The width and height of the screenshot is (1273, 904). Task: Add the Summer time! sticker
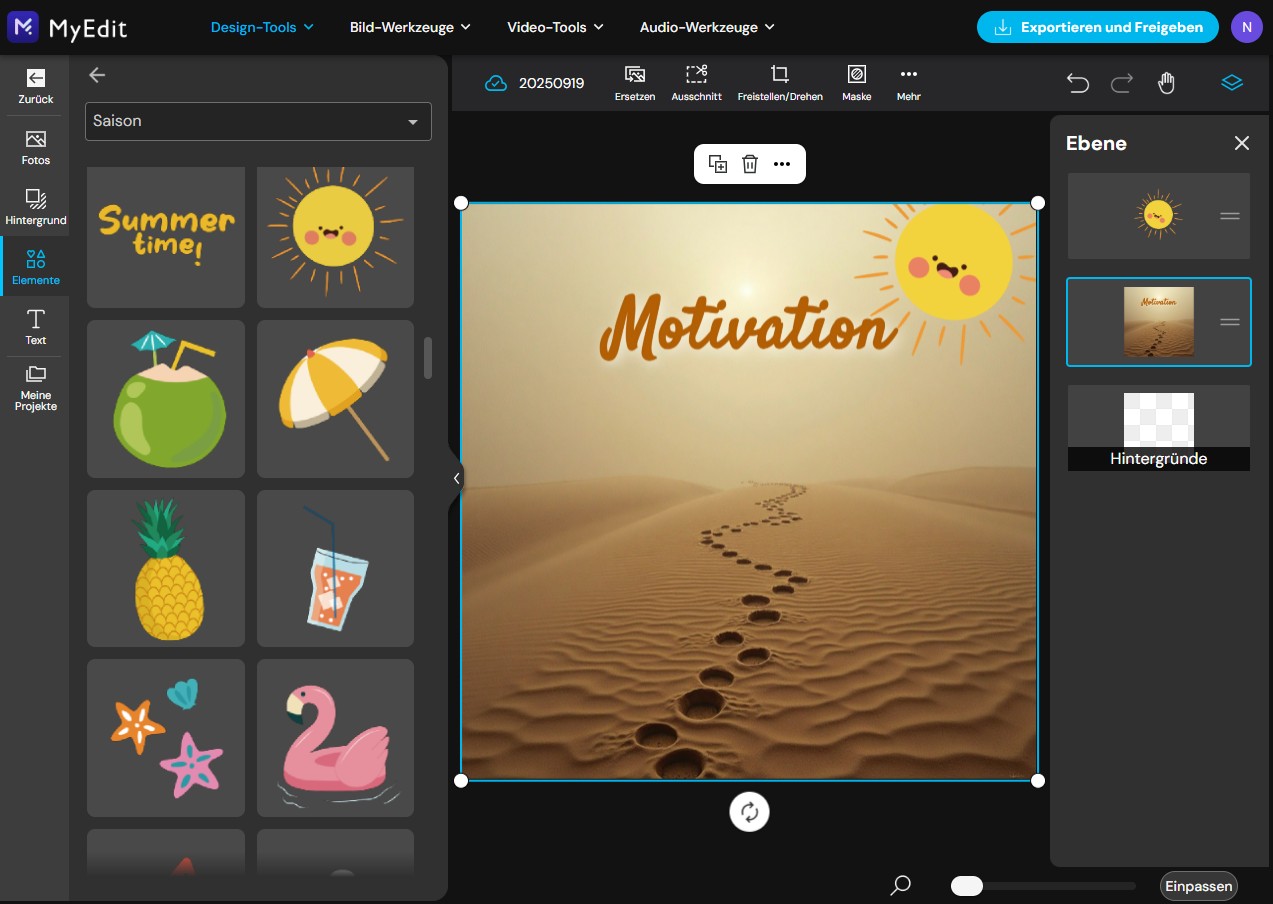[x=166, y=237]
